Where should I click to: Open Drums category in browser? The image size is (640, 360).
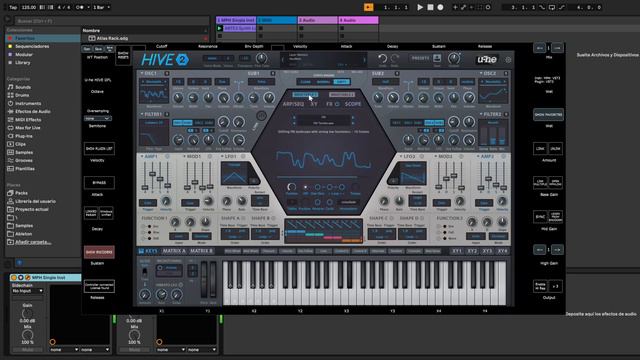(22, 95)
